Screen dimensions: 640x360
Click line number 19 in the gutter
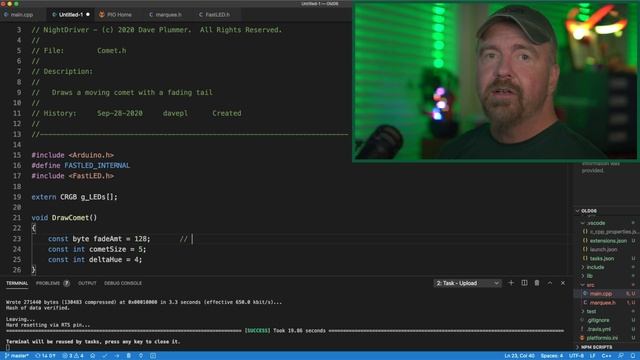17,197
